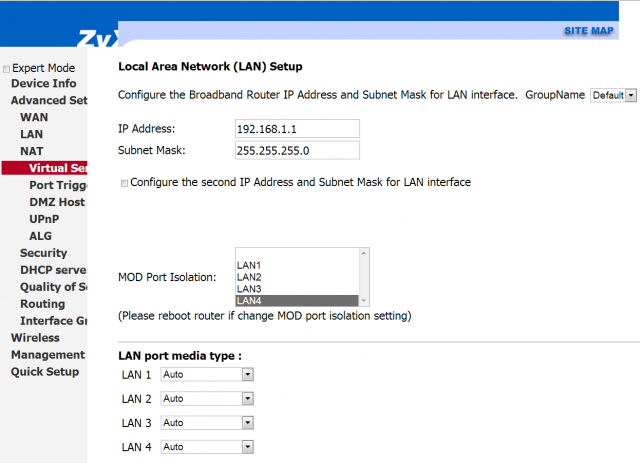Open the LAN 4 media type dropdown
The height and width of the screenshot is (463, 640).
point(207,447)
